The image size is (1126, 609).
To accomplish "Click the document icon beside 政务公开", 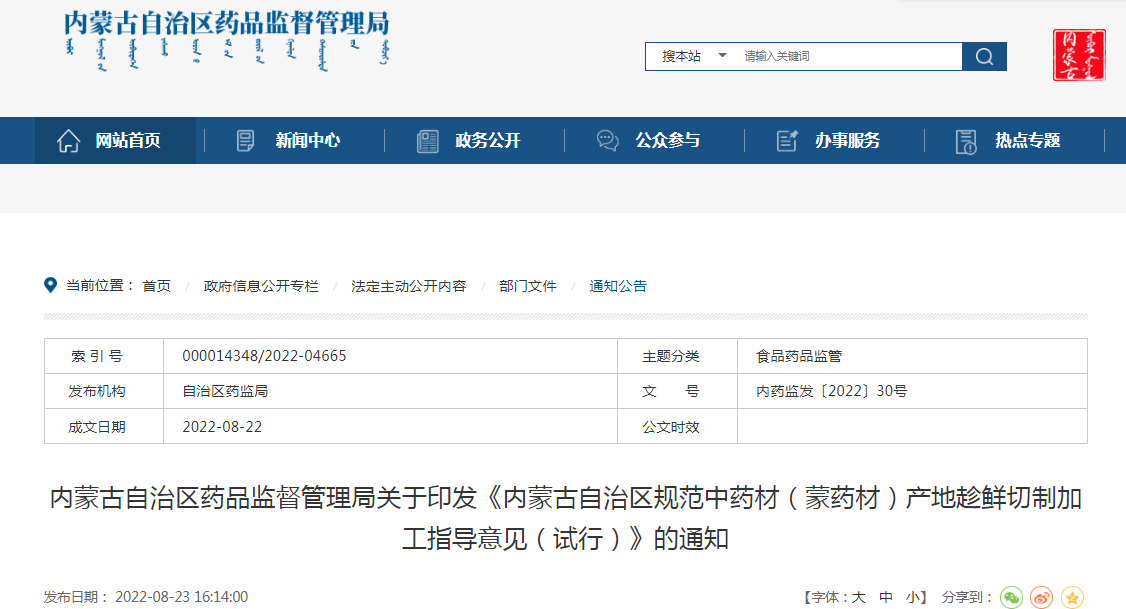I will (428, 140).
